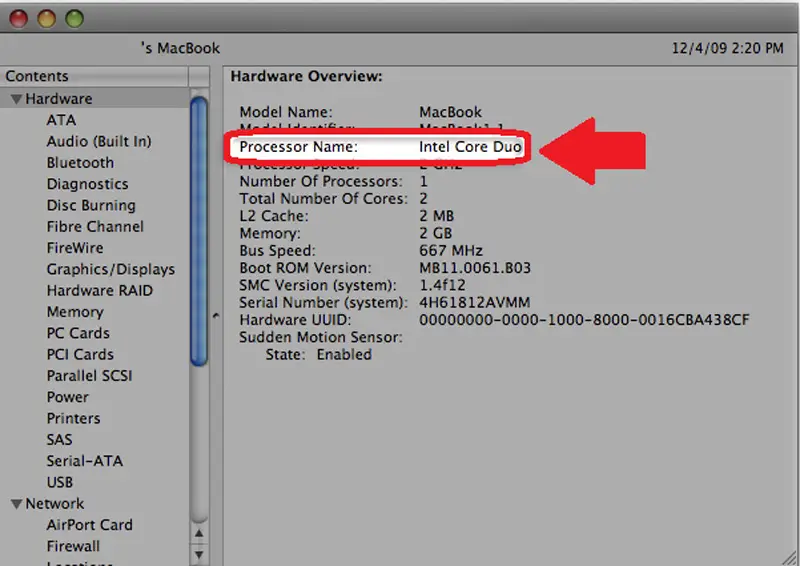This screenshot has width=800, height=566.
Task: Click the Processor Name value Intel Core Duo
Action: point(470,147)
